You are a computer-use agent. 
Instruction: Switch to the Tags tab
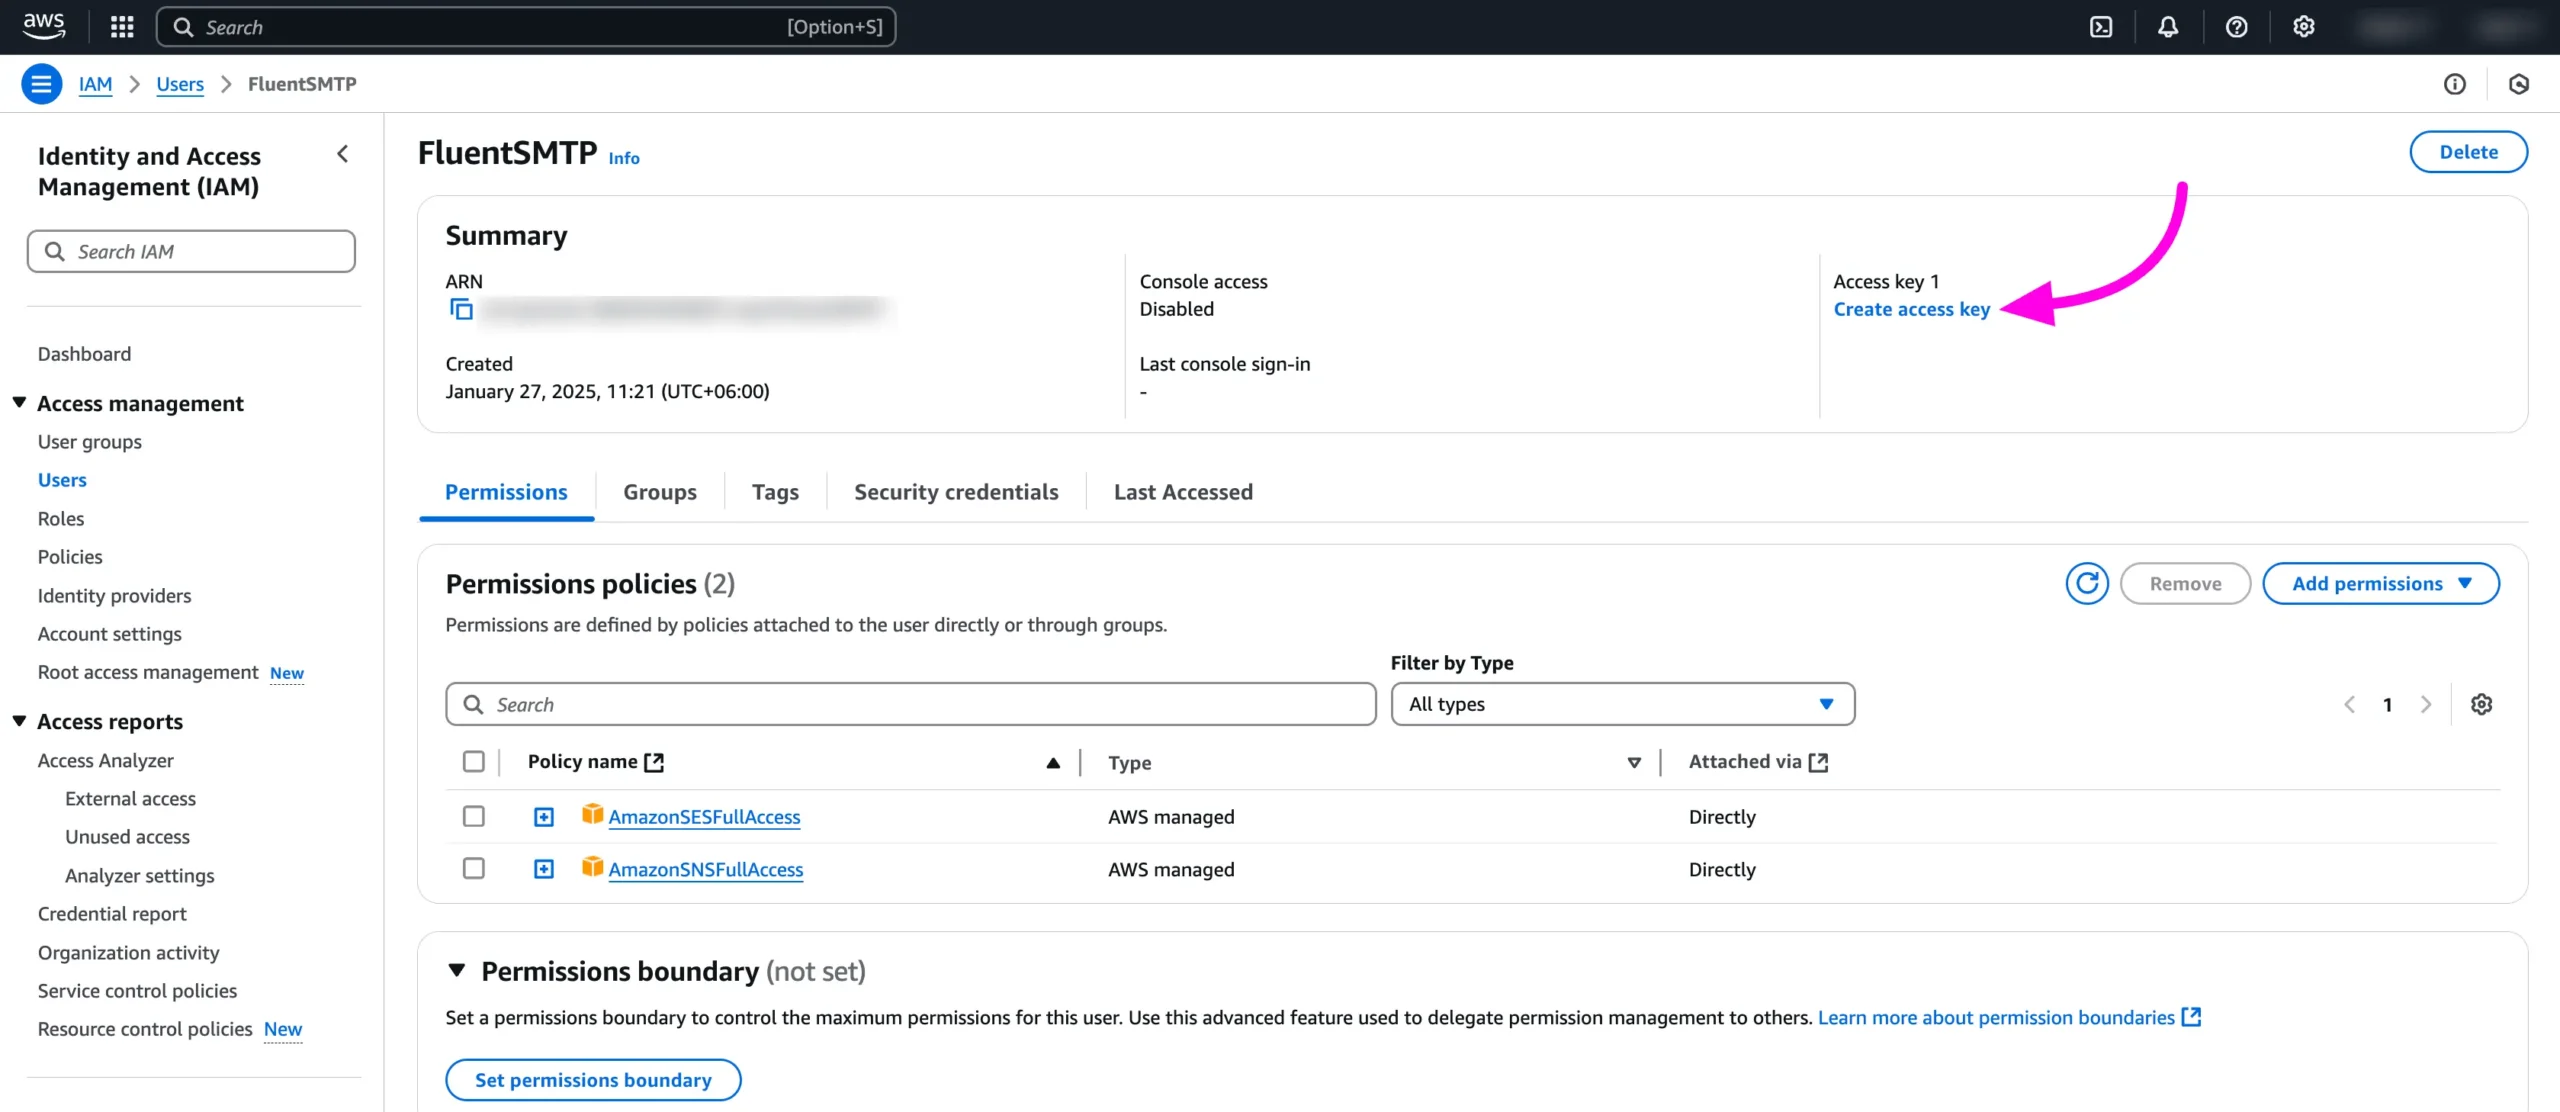(775, 492)
